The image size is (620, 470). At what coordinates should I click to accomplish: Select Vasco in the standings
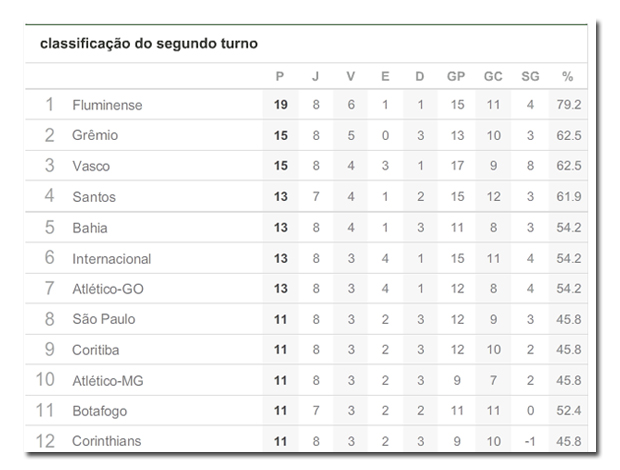(91, 166)
